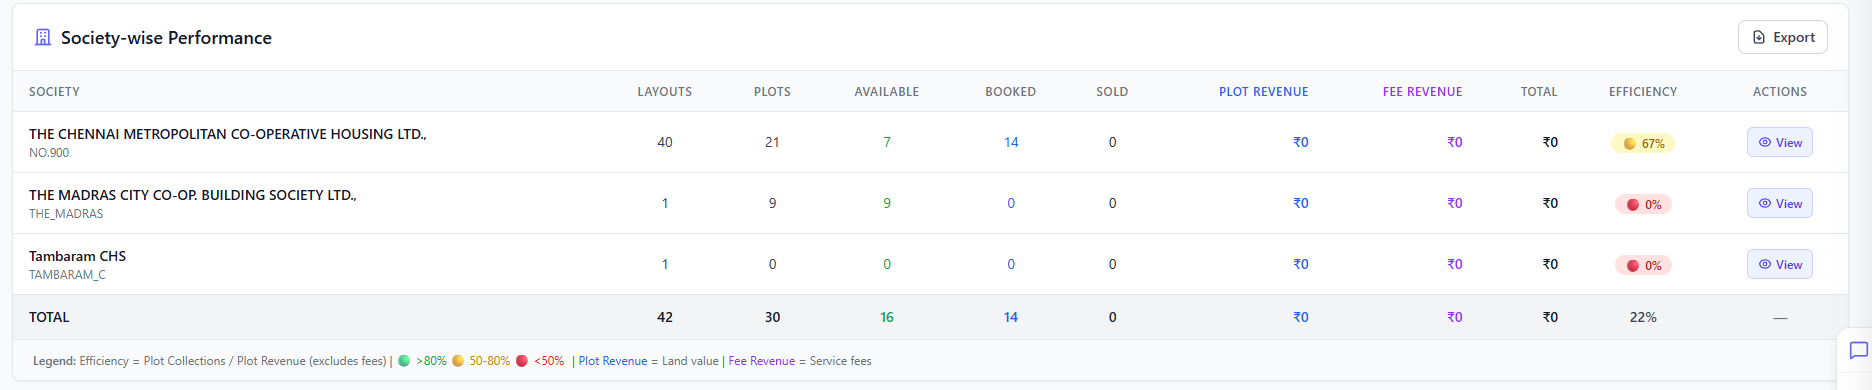Open booked count 14 for Chennai Metropolitan
This screenshot has width=1872, height=390.
click(1011, 142)
